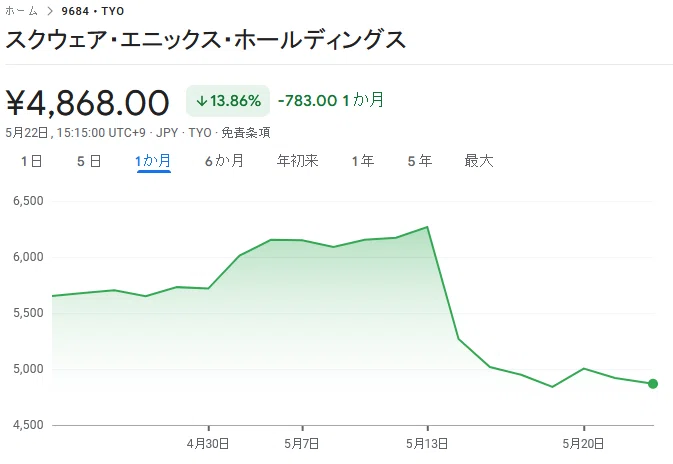This screenshot has width=673, height=464.
Task: Click the 13.86% down-arrow change badge
Action: point(228,101)
